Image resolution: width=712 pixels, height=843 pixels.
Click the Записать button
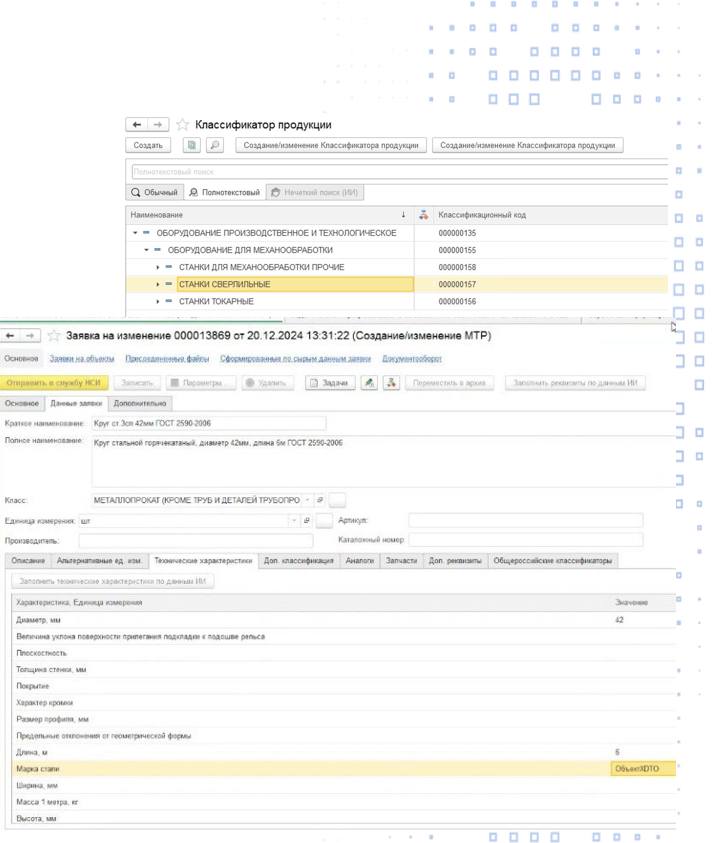[x=137, y=383]
